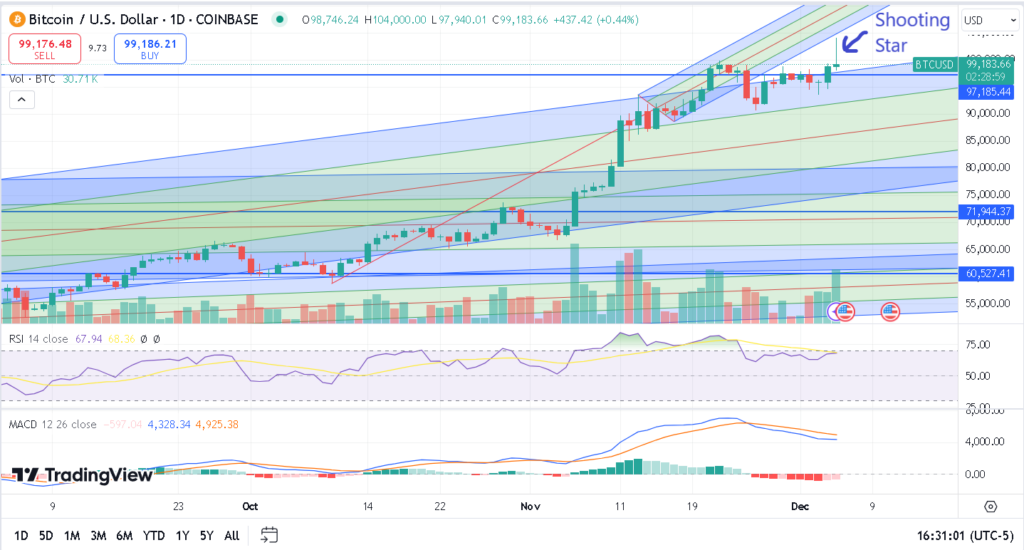
Task: Click the Nov label on time axis
Action: [530, 506]
